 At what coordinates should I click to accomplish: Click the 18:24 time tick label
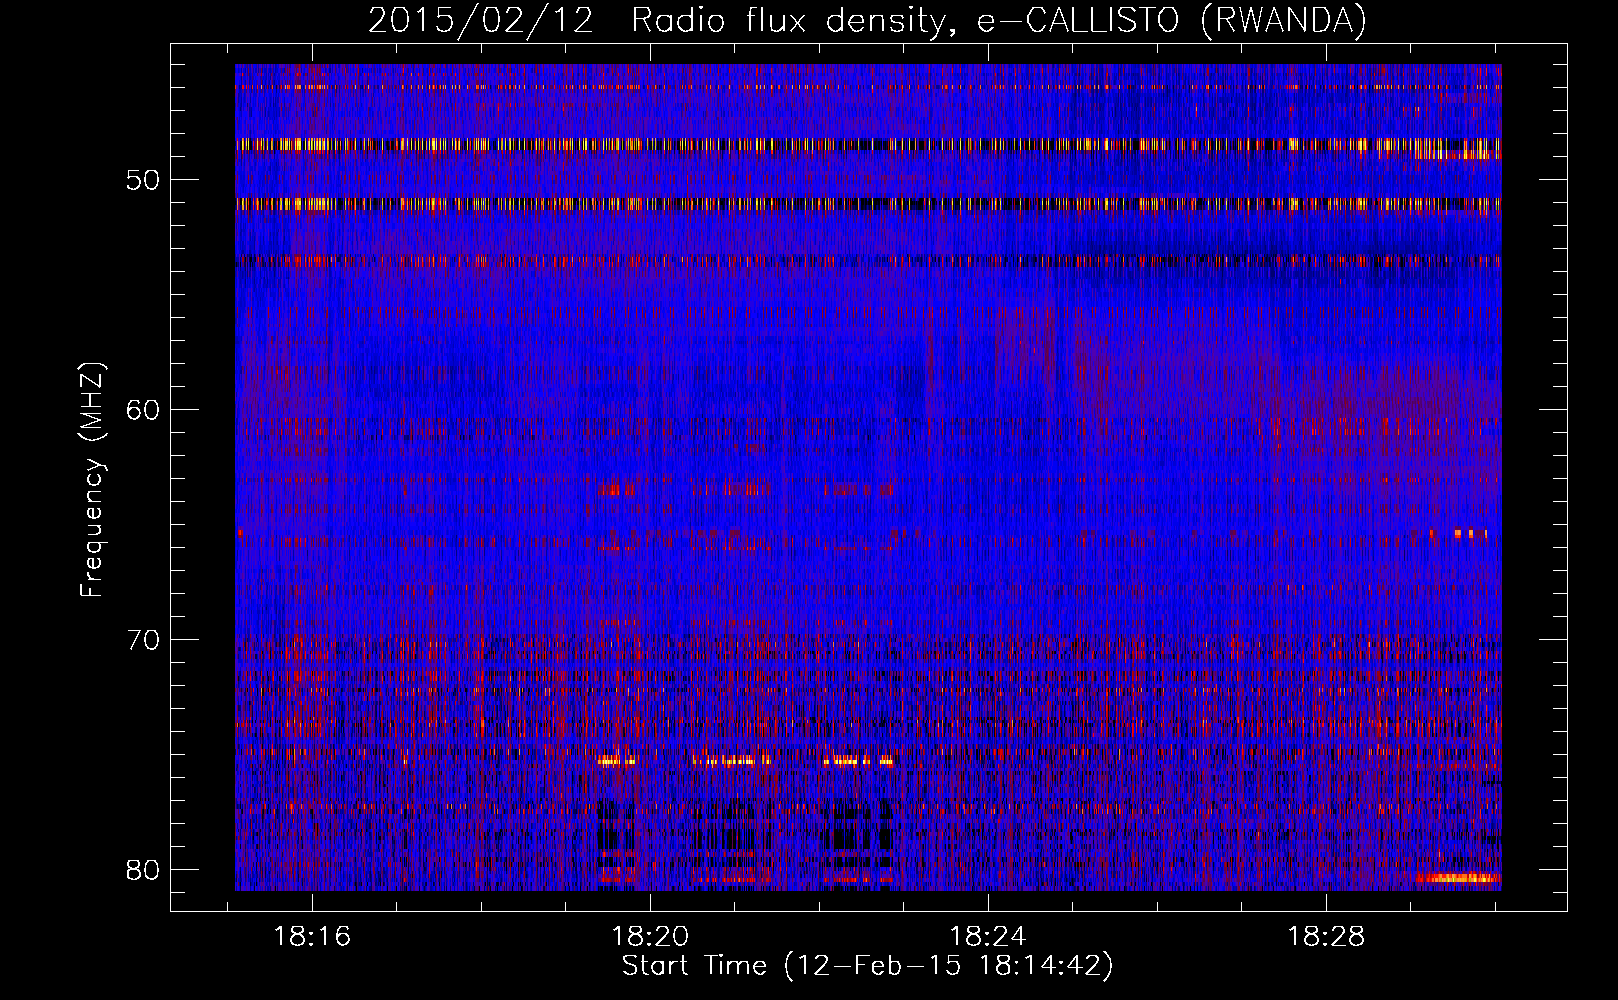(988, 937)
